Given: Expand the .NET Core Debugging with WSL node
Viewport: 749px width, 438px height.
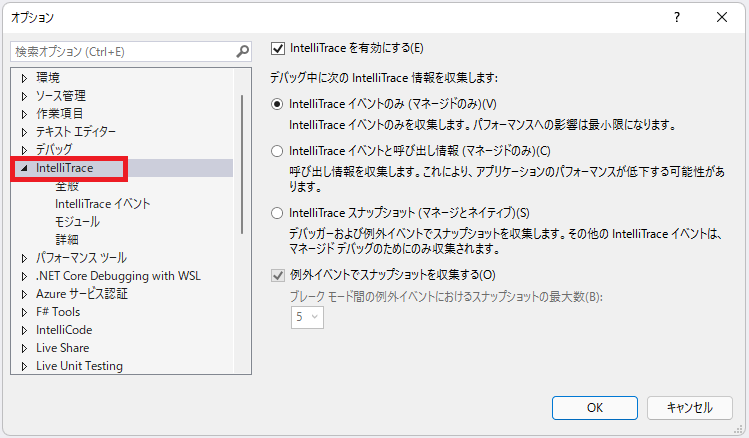Looking at the screenshot, I should tap(24, 276).
